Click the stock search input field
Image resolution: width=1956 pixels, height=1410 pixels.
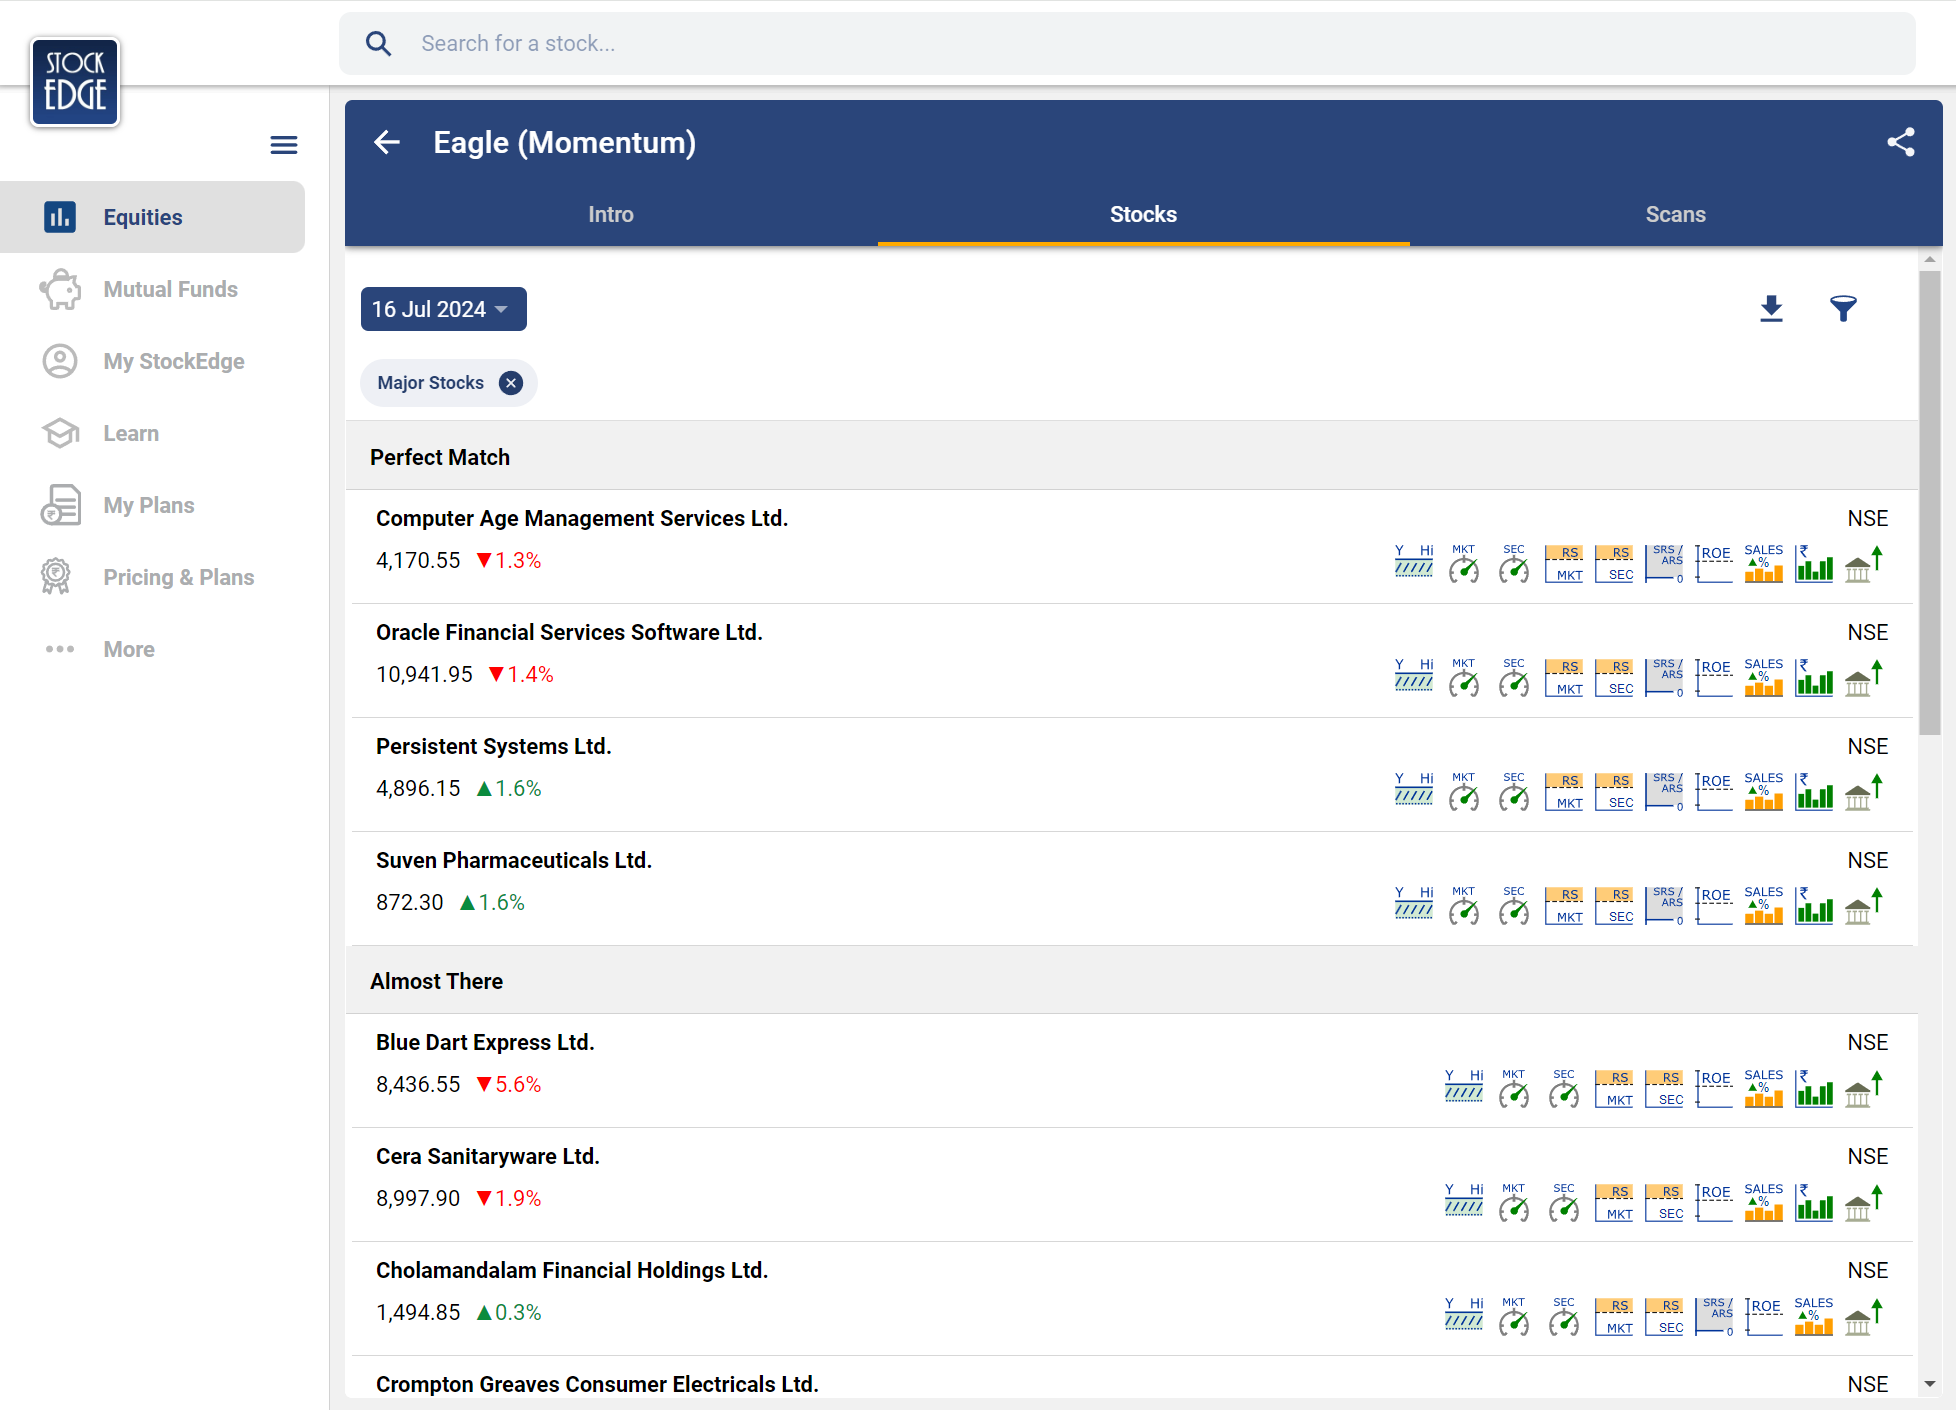[1127, 43]
